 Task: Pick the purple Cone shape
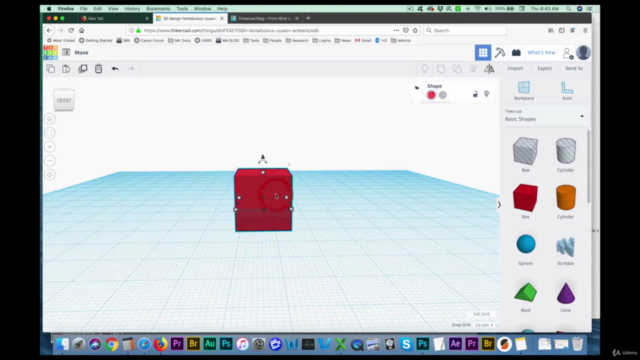coord(566,293)
